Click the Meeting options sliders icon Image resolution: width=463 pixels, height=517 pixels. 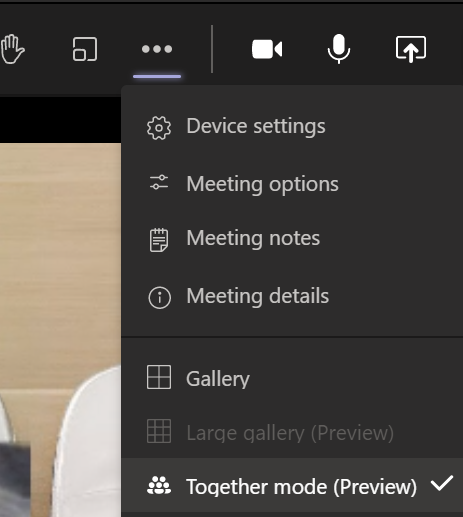coord(159,182)
